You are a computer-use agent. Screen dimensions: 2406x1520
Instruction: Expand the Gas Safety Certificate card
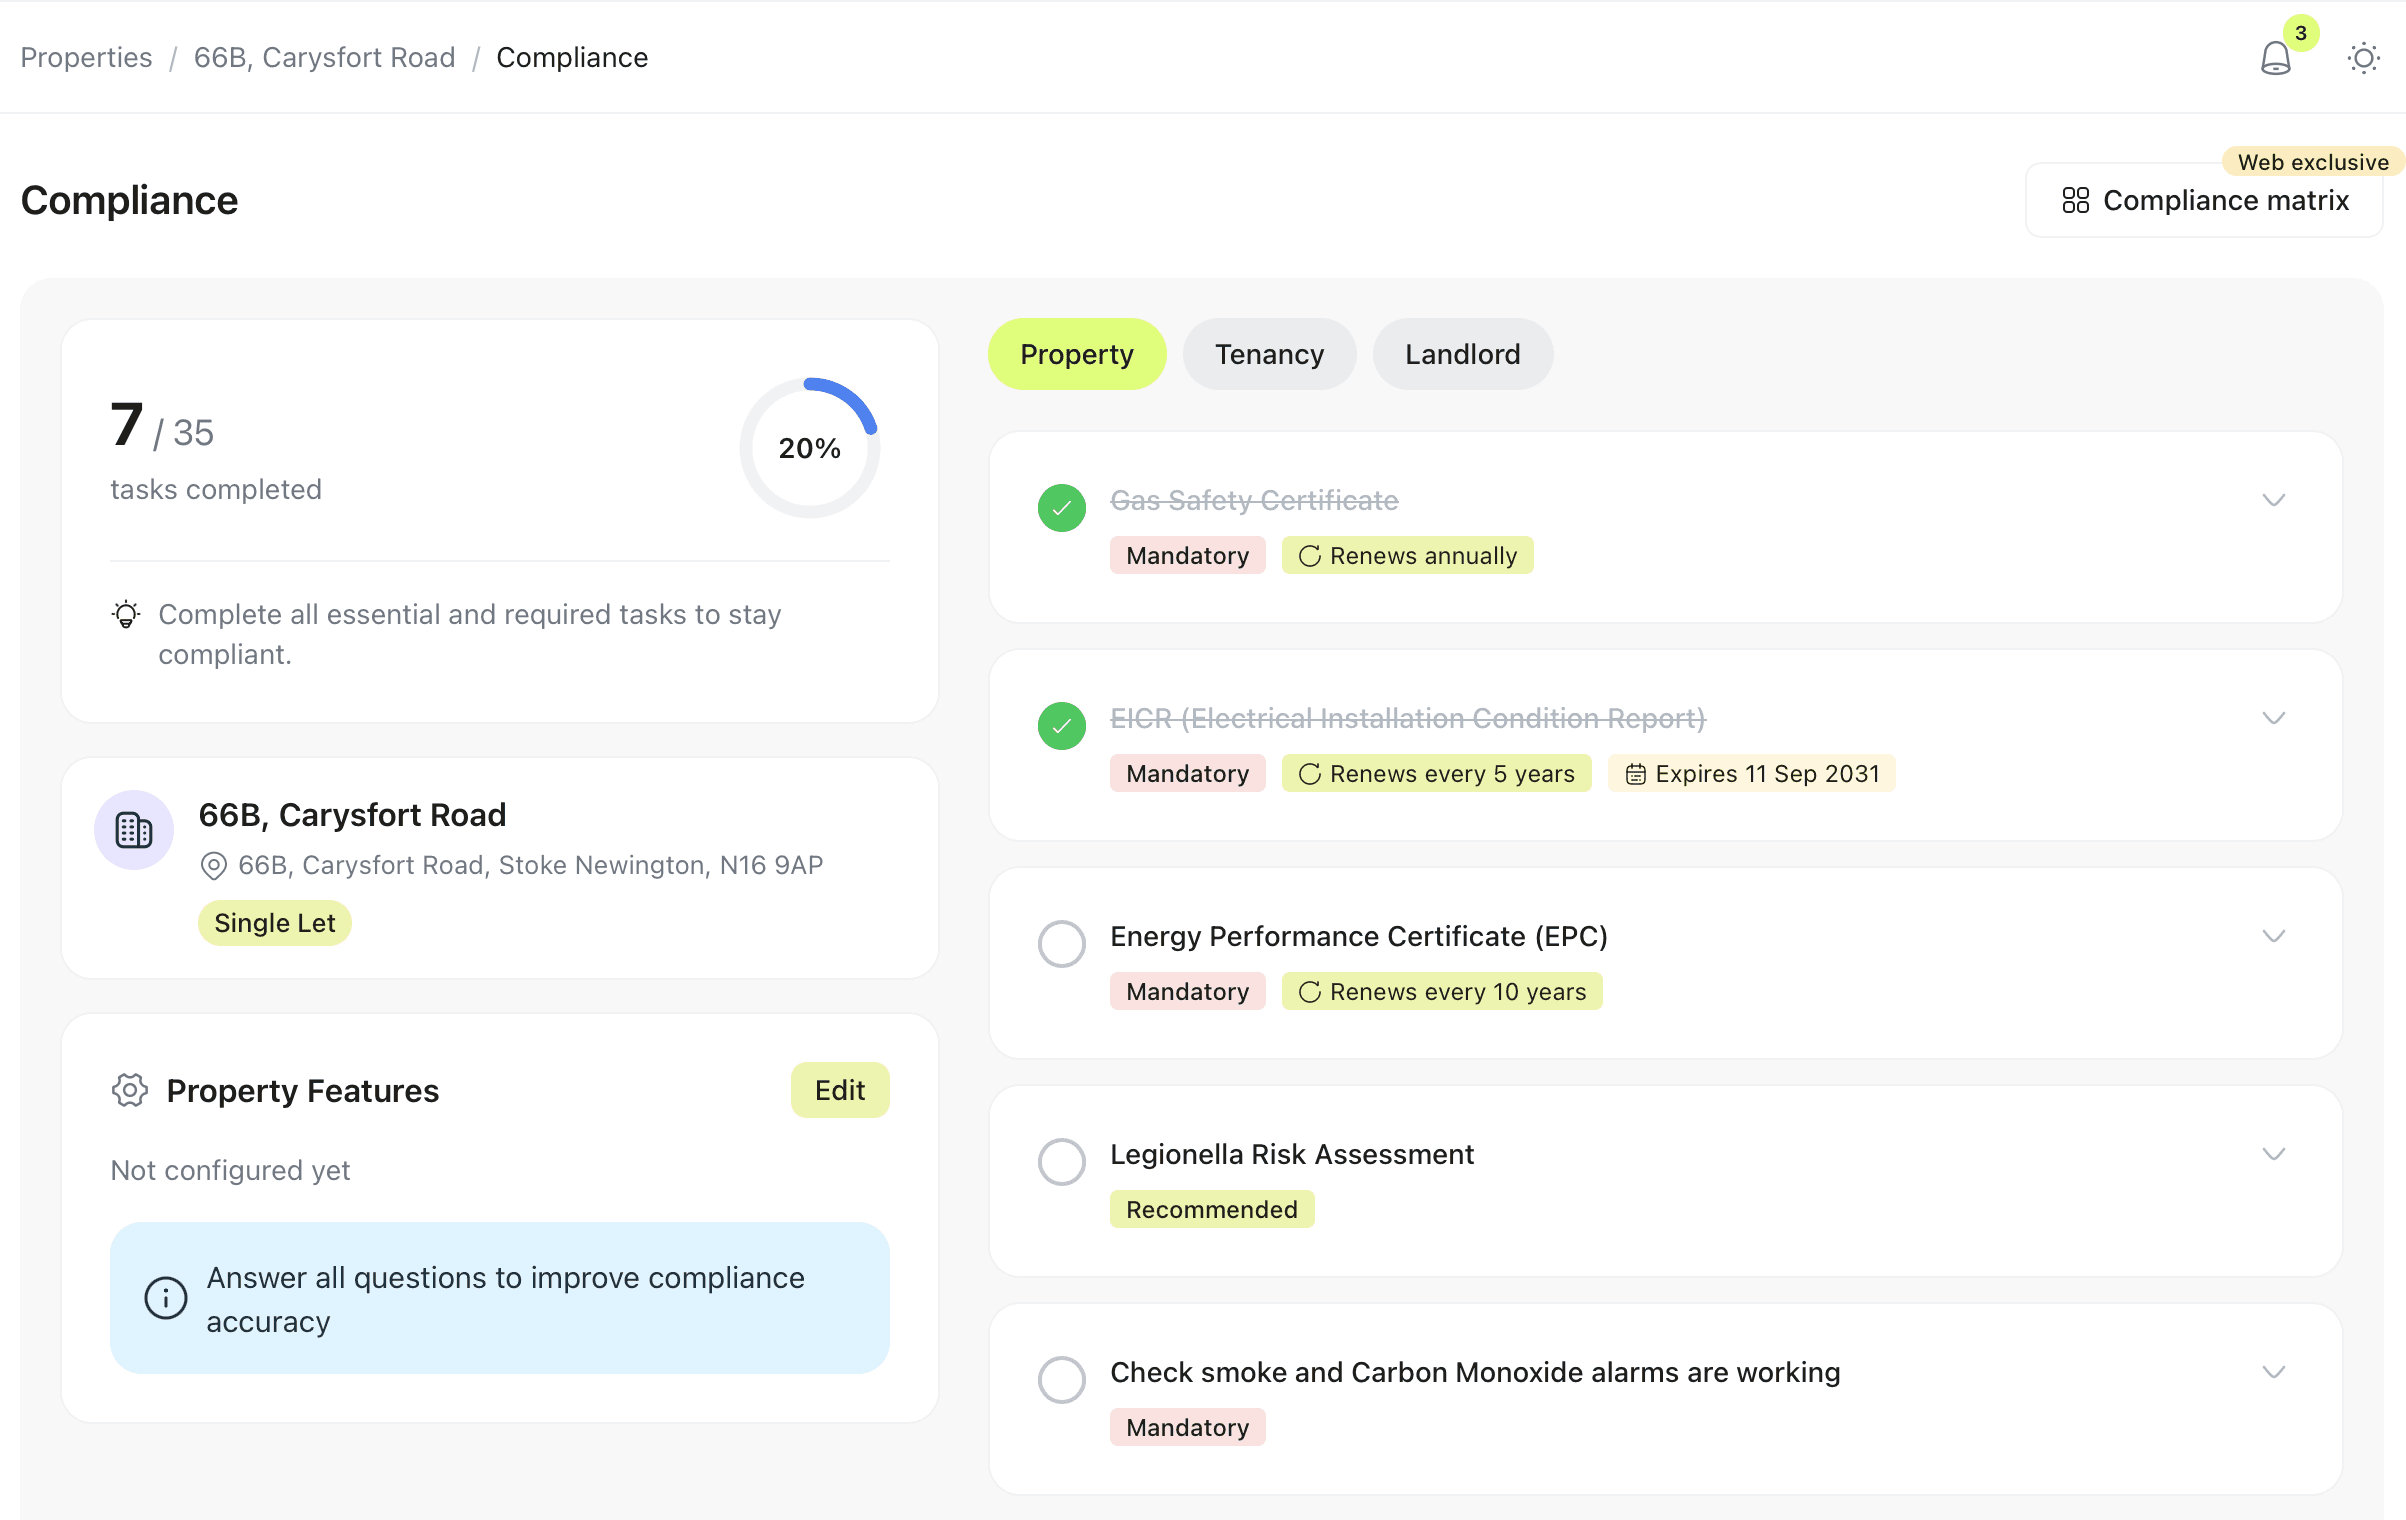[2273, 500]
